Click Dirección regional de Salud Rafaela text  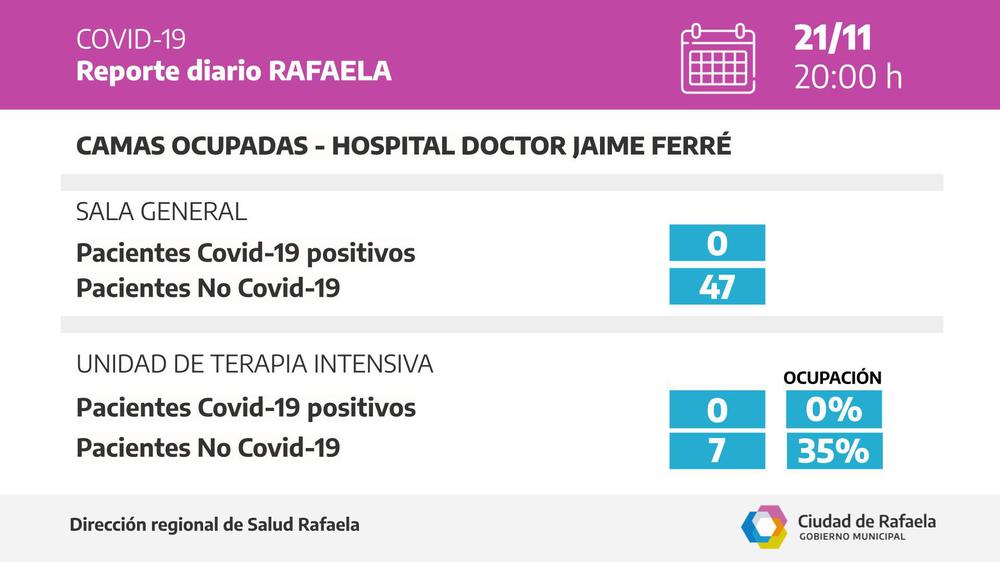coord(215,525)
